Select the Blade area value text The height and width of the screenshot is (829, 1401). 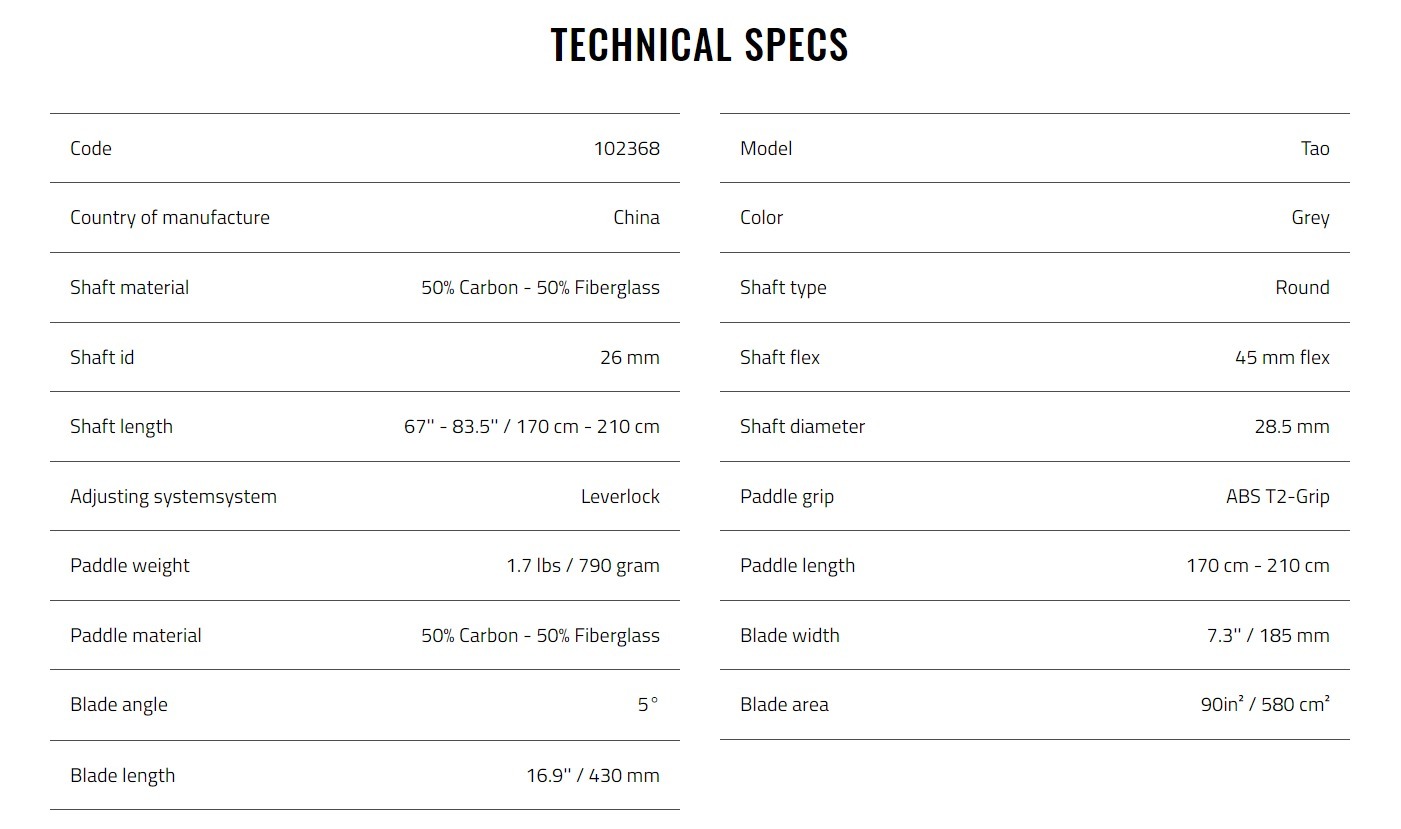click(x=1265, y=704)
